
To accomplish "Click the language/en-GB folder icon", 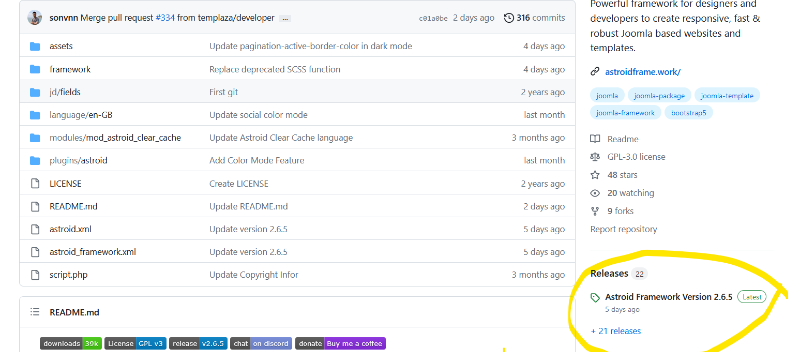I will click(35, 115).
